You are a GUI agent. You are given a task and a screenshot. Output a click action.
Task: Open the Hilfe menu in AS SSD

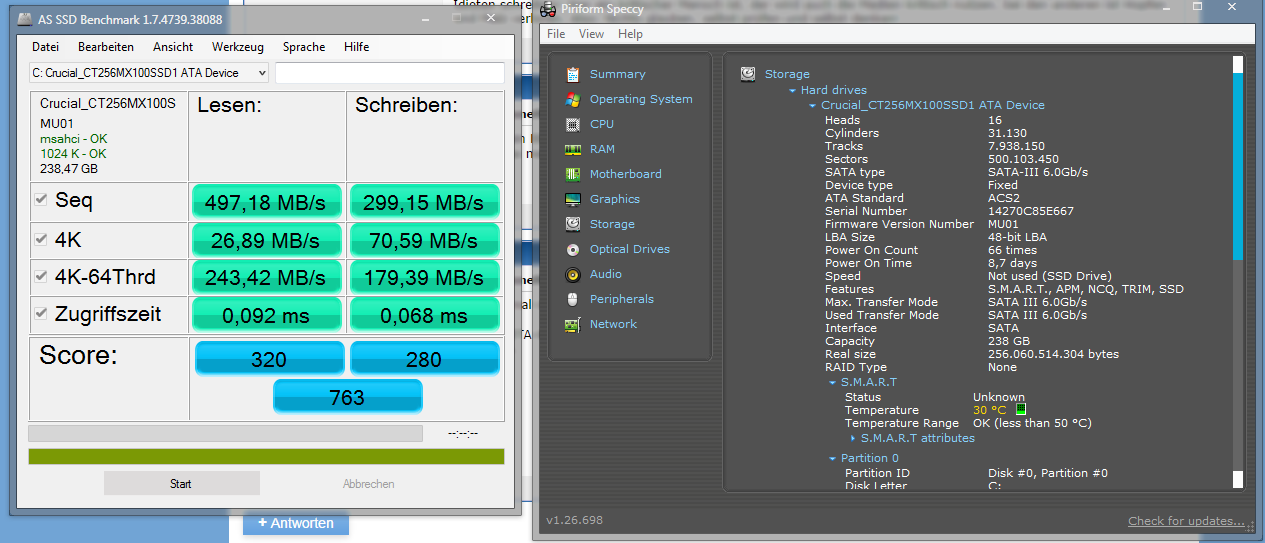(x=356, y=47)
